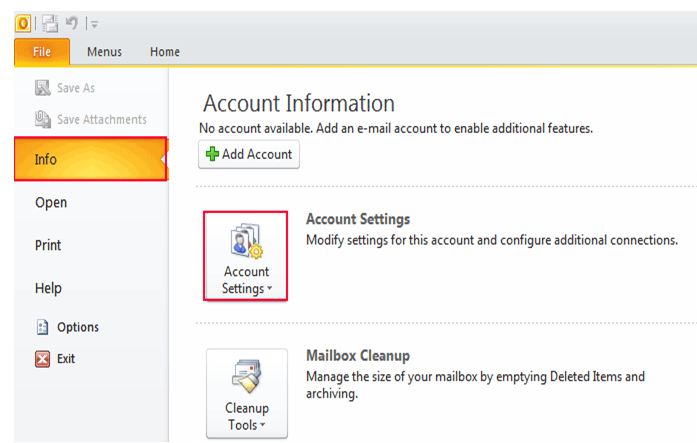Go to the Print section
Image resolution: width=697 pixels, height=443 pixels.
(48, 245)
